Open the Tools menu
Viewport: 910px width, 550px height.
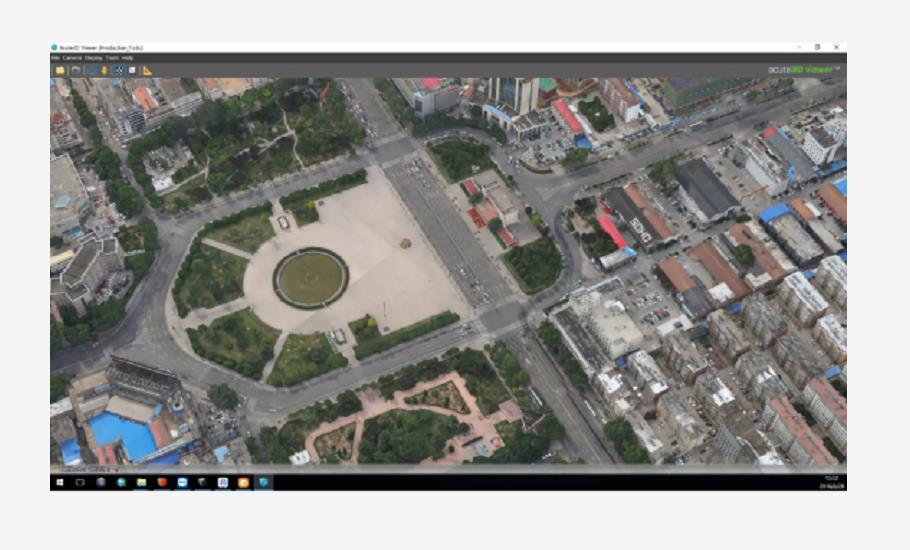coord(111,58)
